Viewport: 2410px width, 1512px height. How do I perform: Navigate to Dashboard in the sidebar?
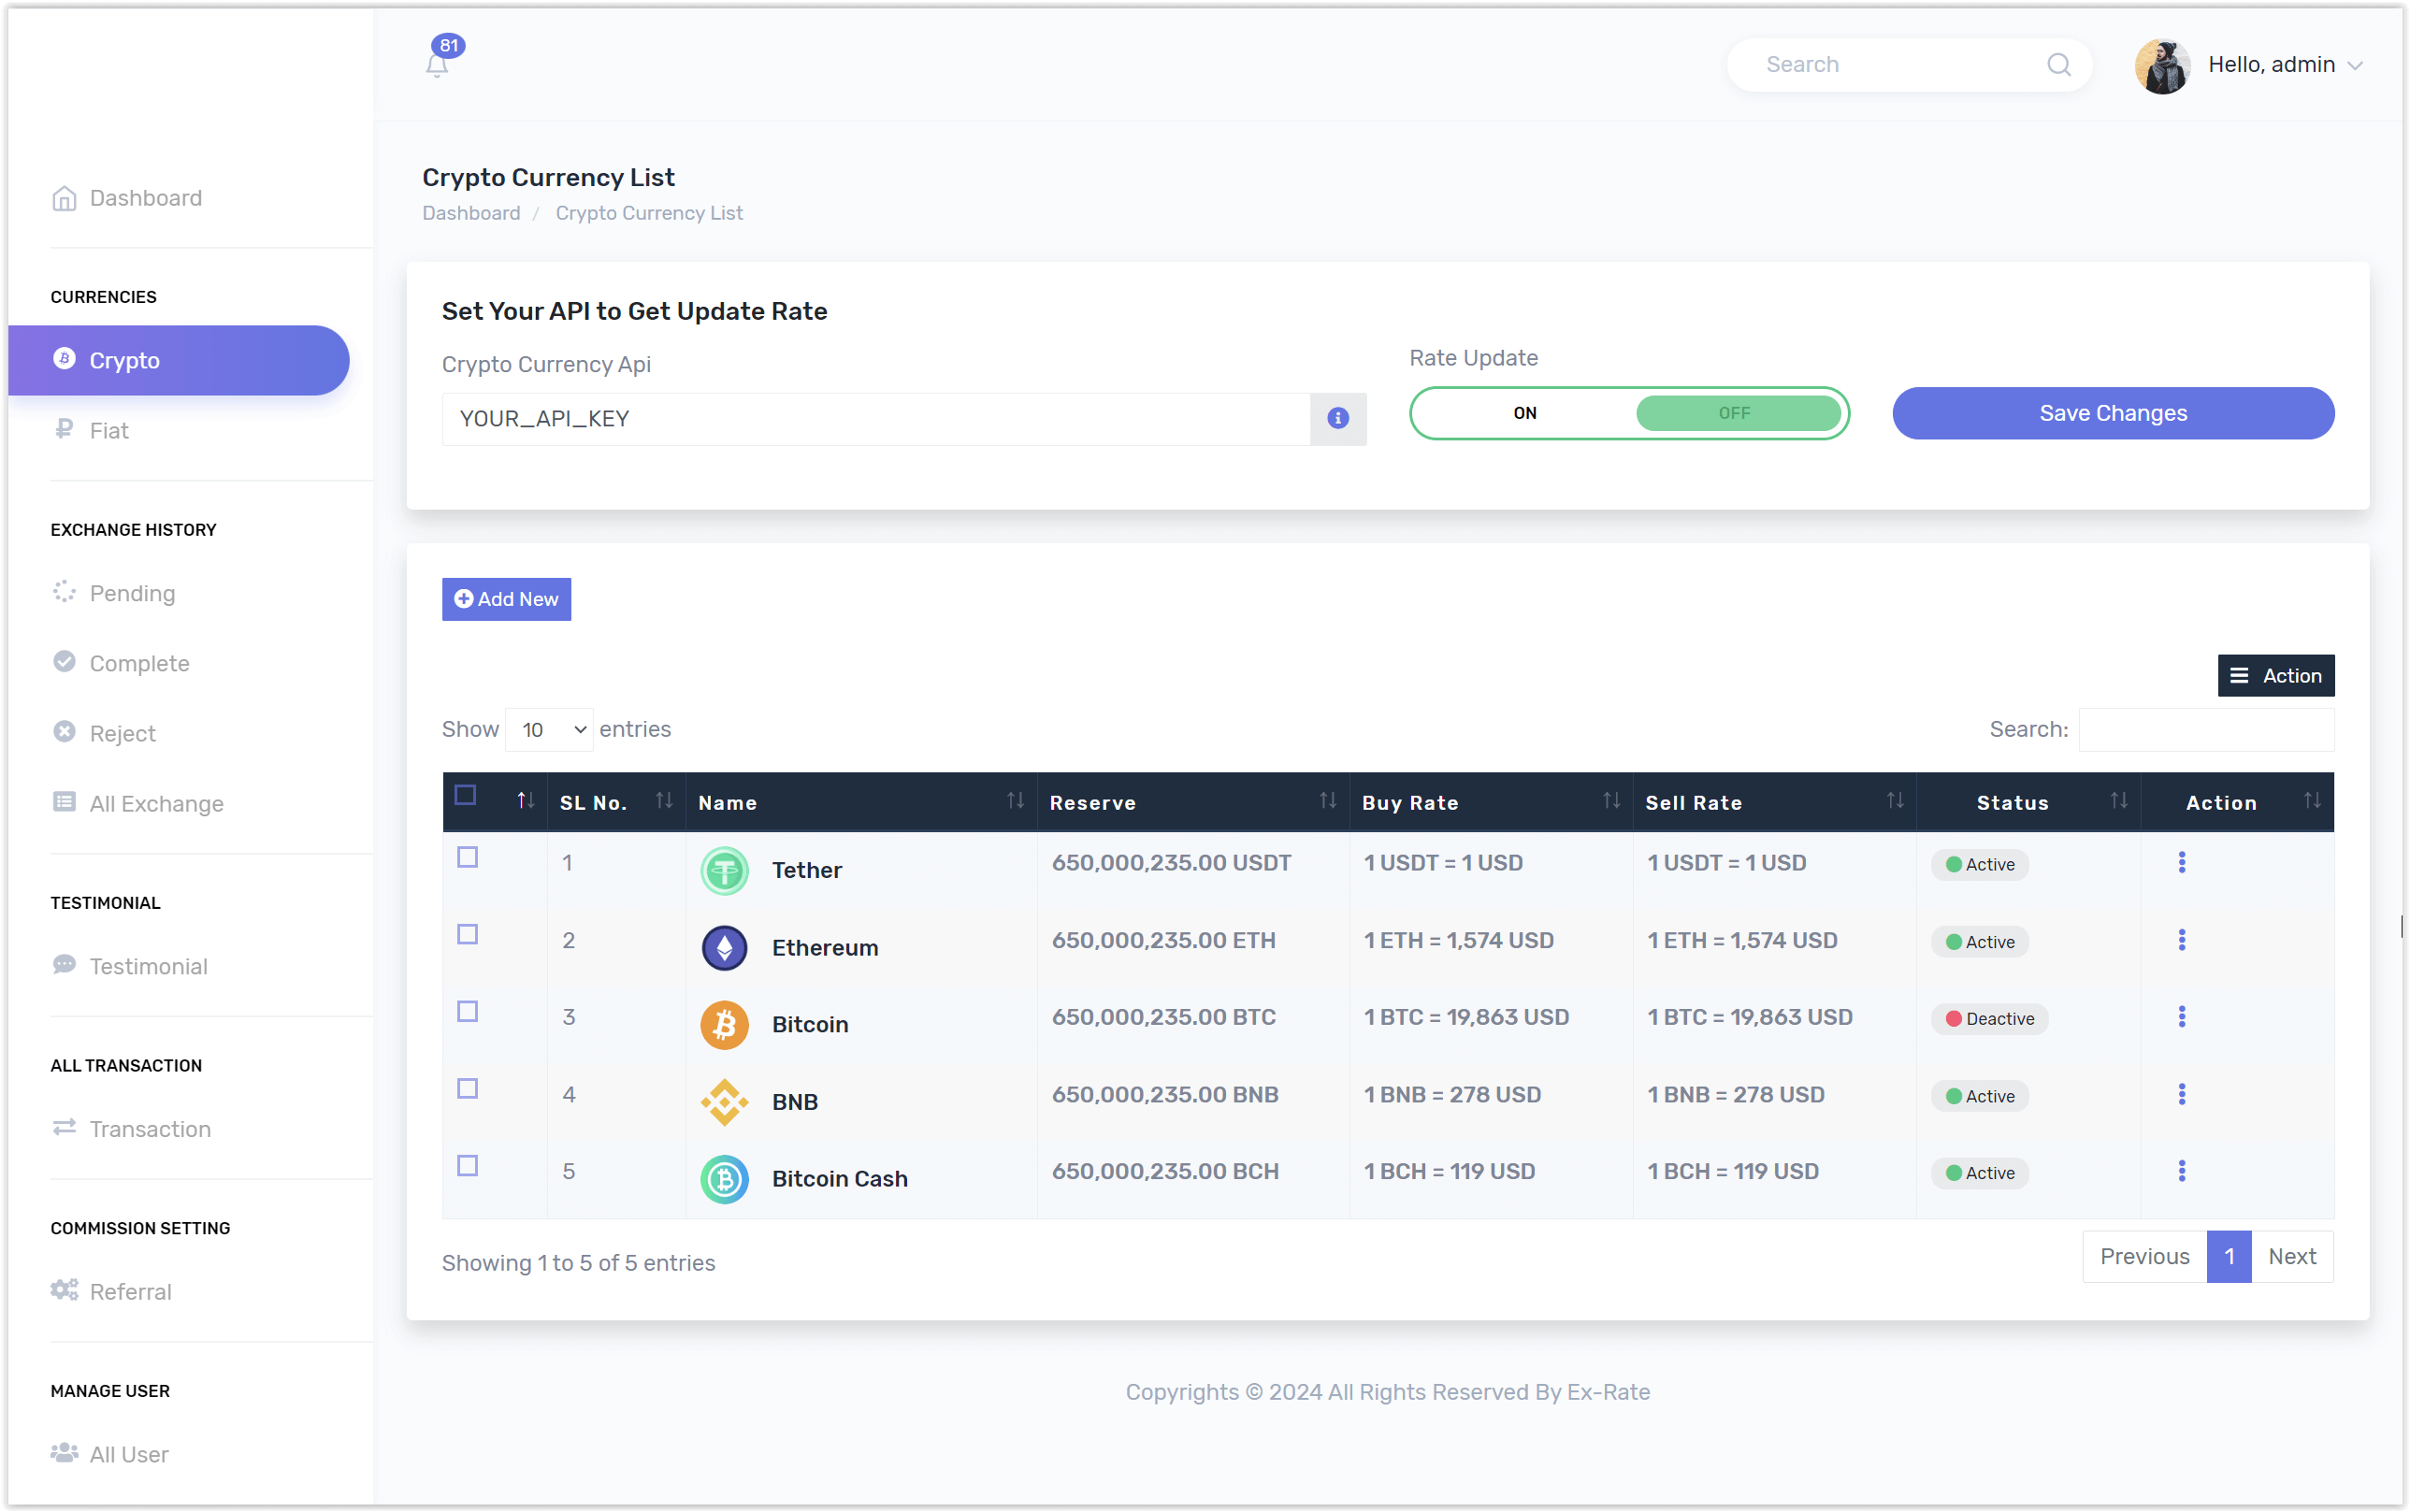coord(145,198)
